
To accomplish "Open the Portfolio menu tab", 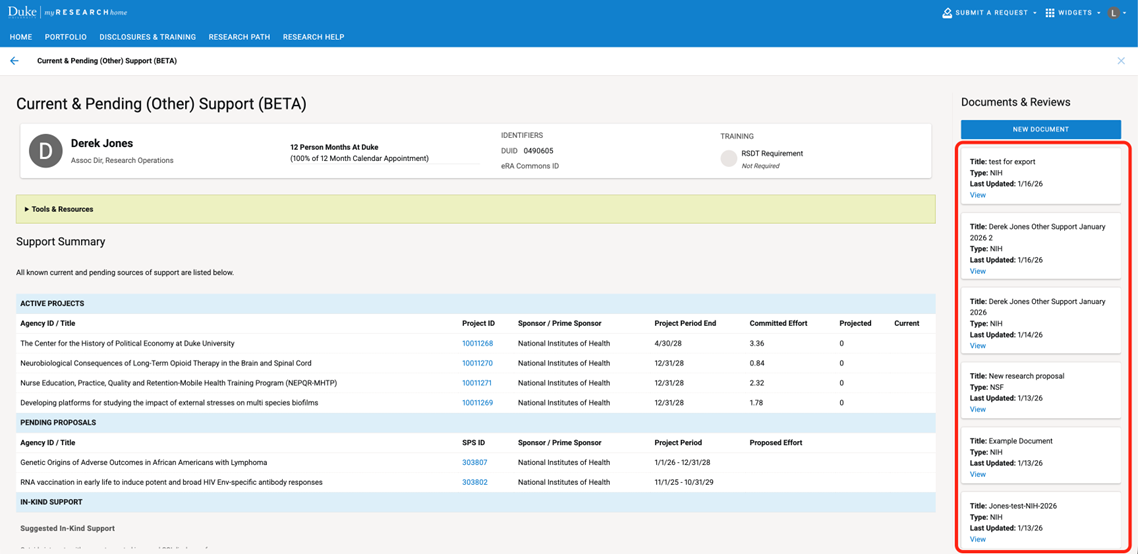I will tap(66, 37).
